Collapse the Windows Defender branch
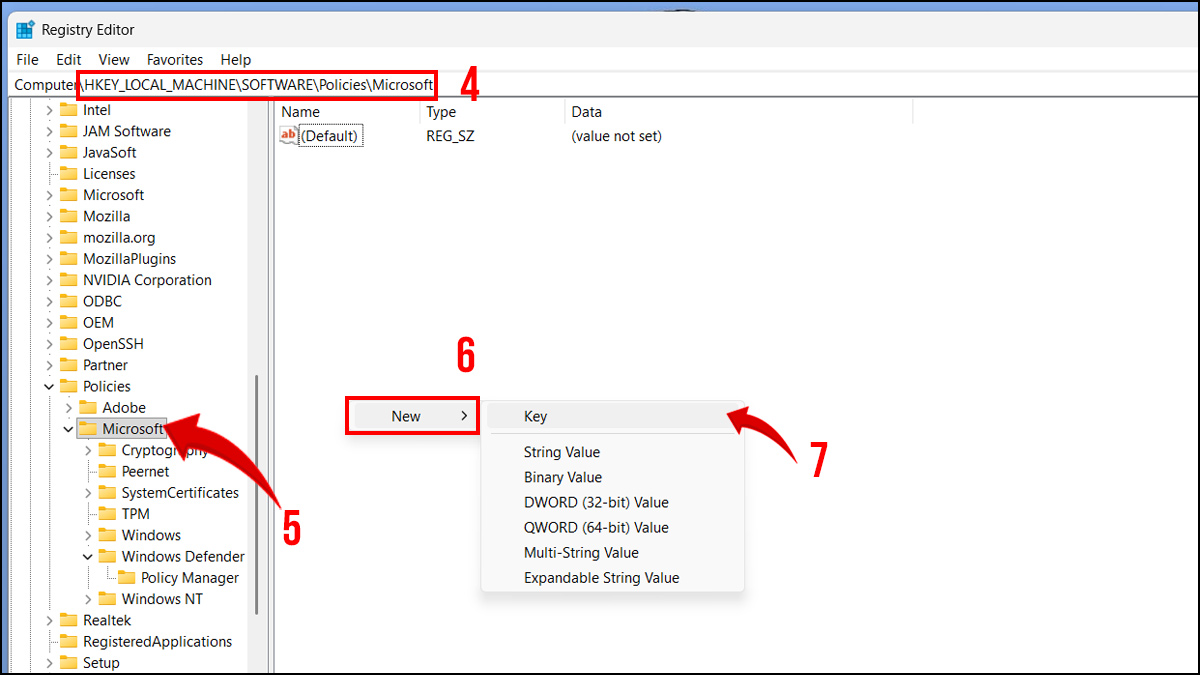 pos(90,556)
